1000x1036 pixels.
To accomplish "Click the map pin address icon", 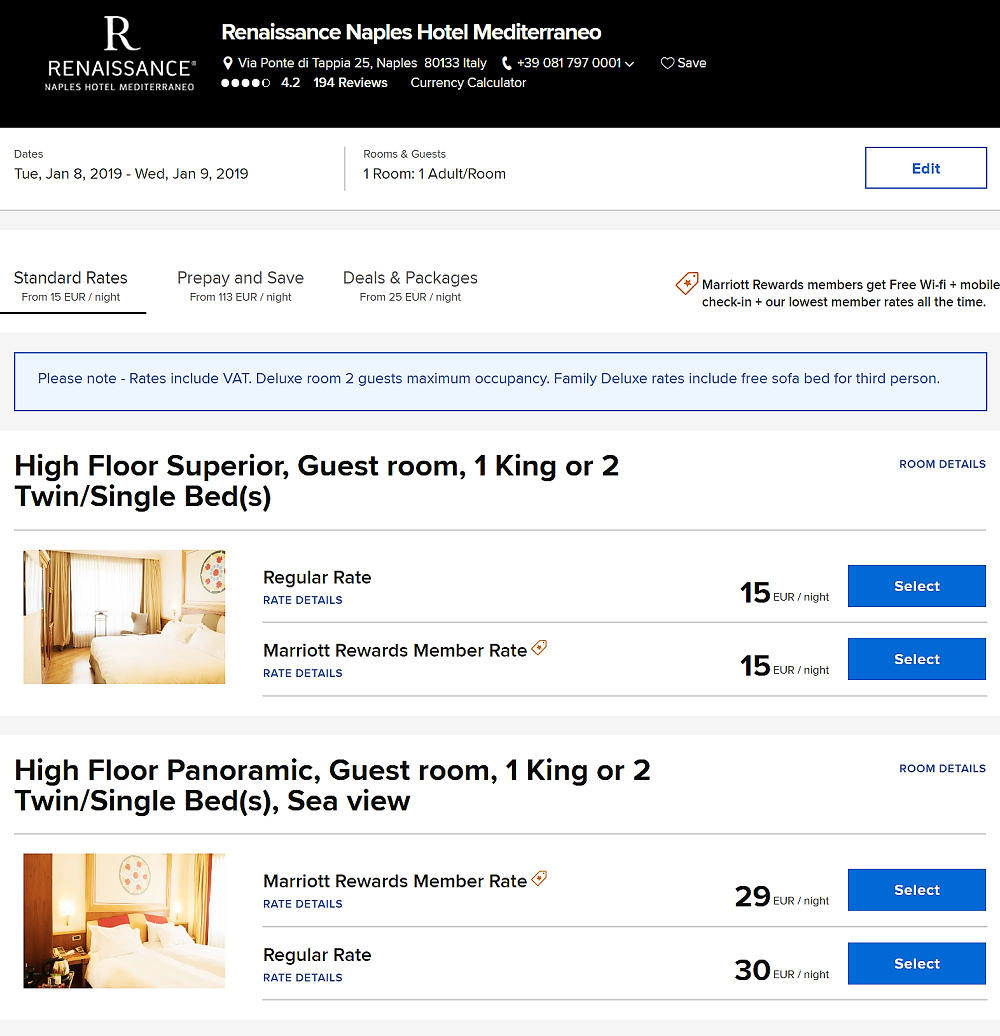I will (228, 63).
